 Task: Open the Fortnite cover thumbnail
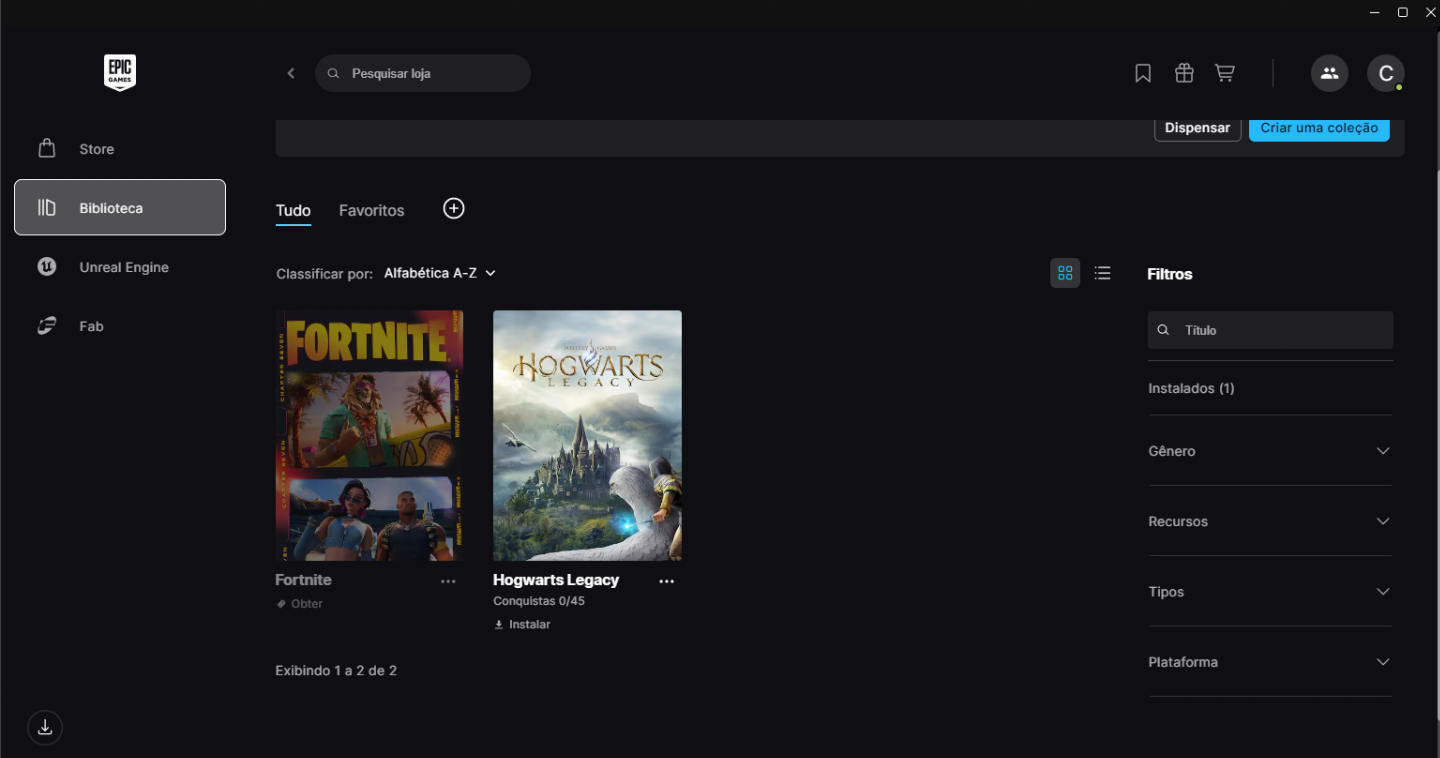(369, 435)
